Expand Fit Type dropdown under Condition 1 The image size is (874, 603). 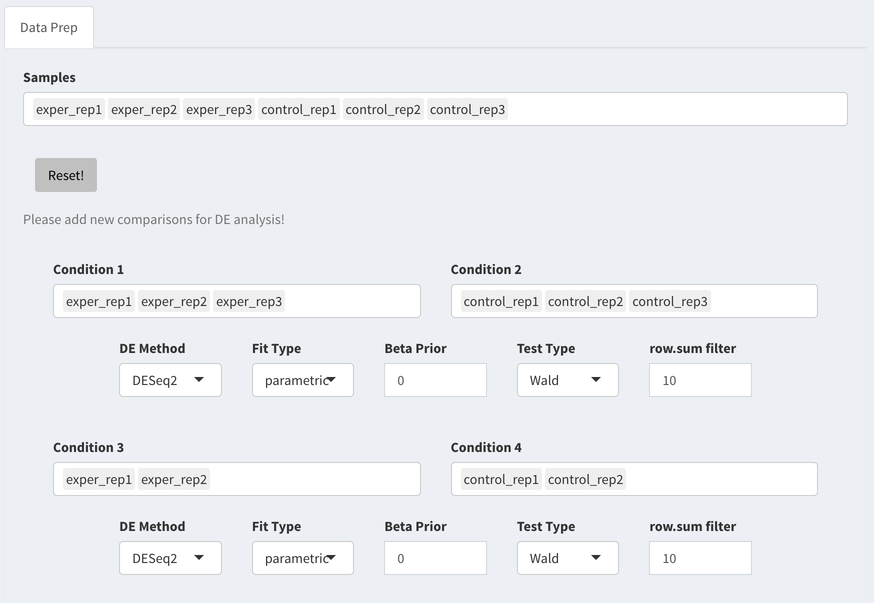tap(303, 380)
